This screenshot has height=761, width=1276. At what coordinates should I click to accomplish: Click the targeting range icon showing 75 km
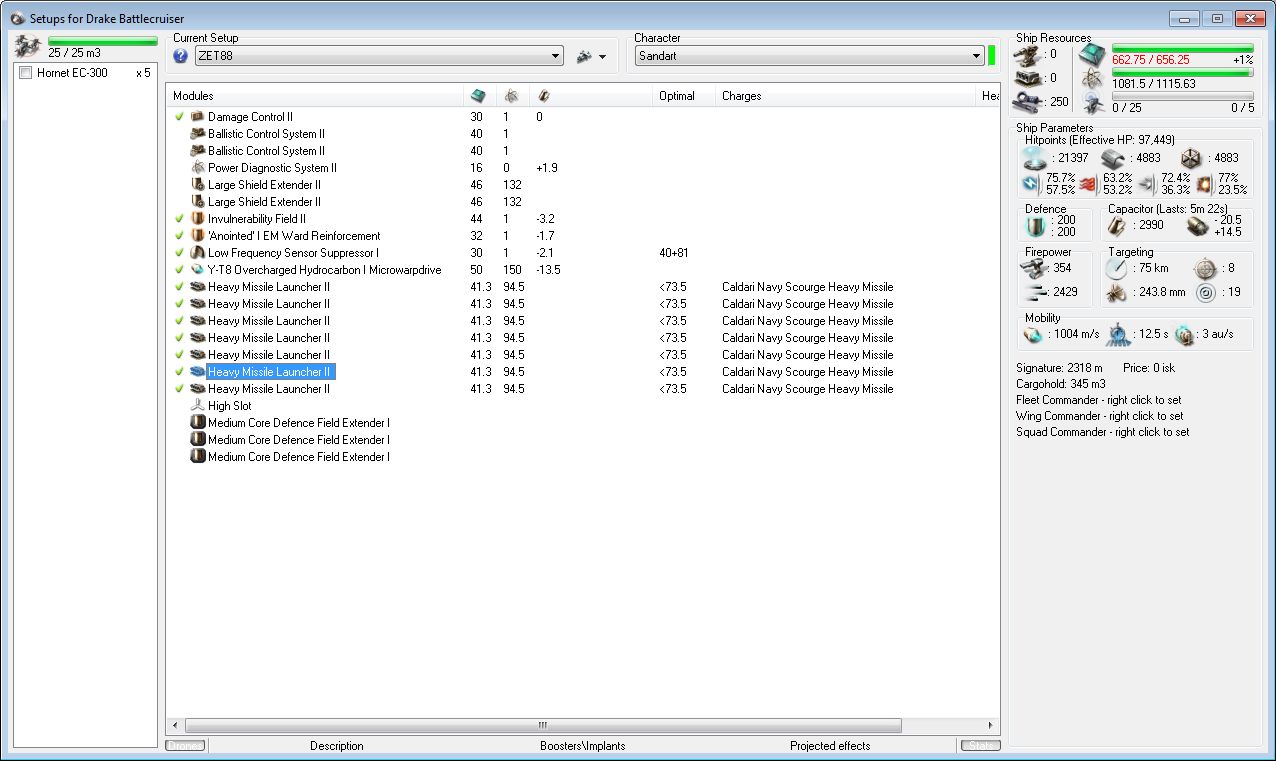pyautogui.click(x=1118, y=268)
